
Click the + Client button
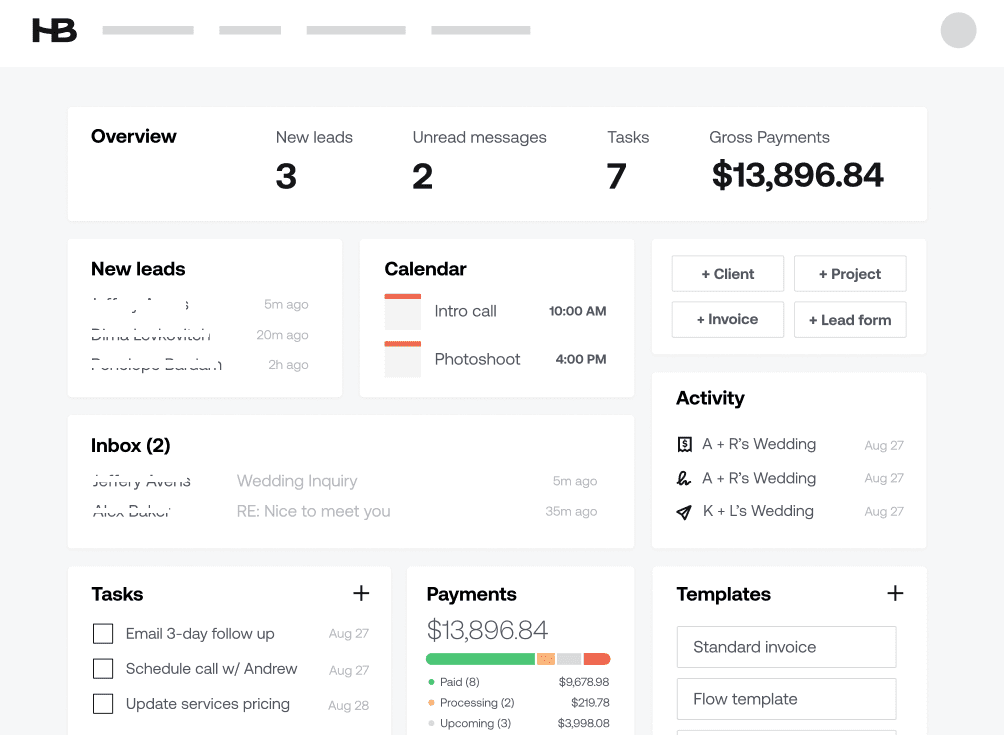tap(727, 274)
